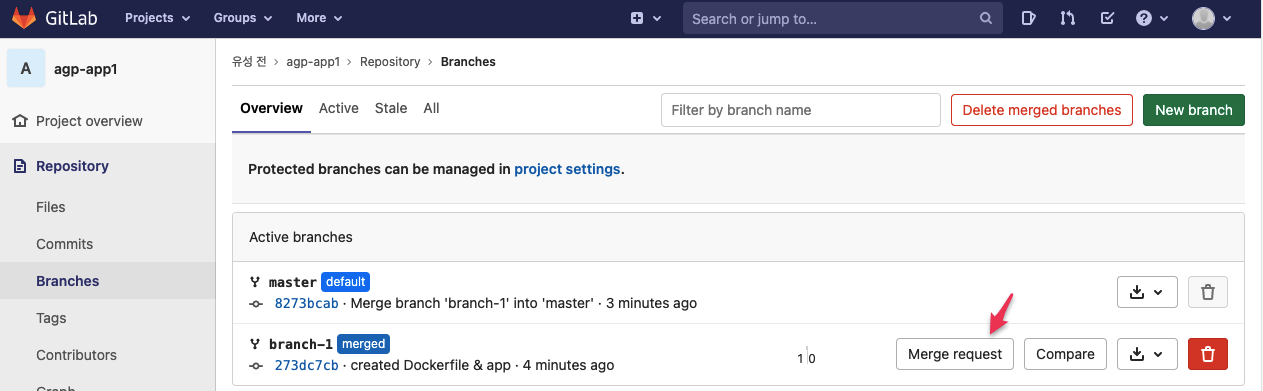Open the user avatar menu
The image size is (1263, 391).
(1211, 18)
